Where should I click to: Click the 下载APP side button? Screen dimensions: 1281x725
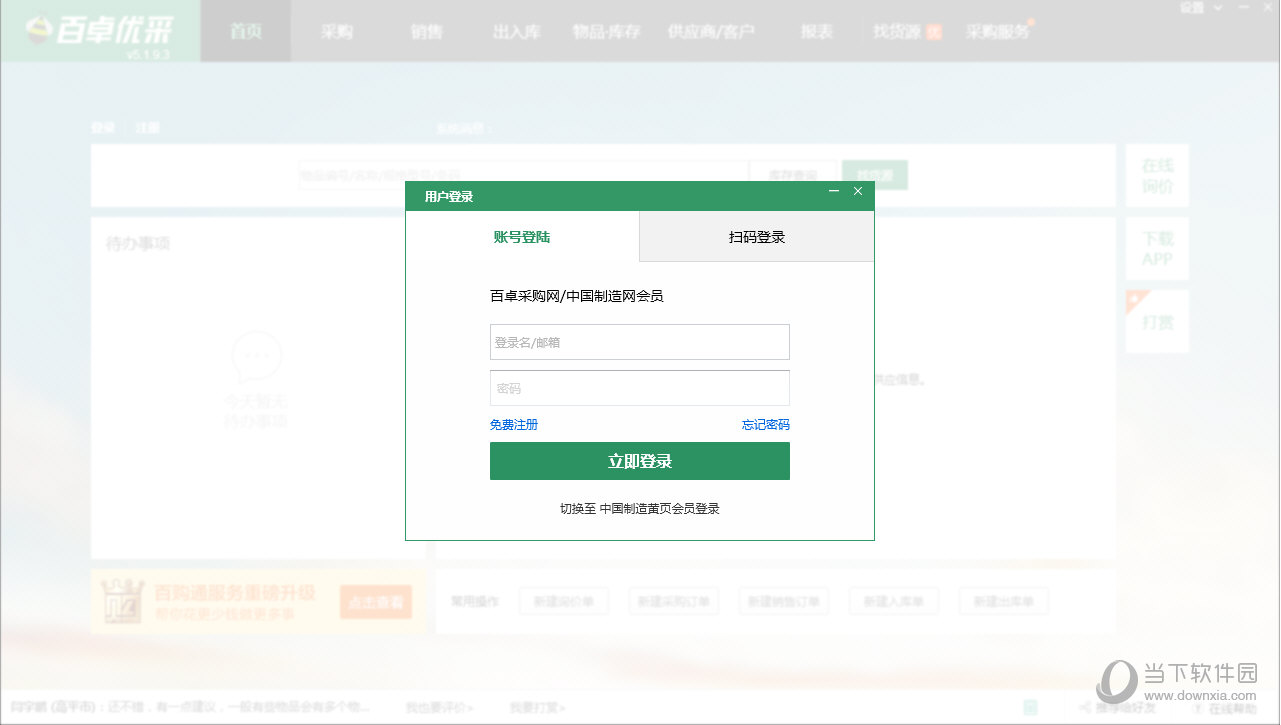[1158, 249]
